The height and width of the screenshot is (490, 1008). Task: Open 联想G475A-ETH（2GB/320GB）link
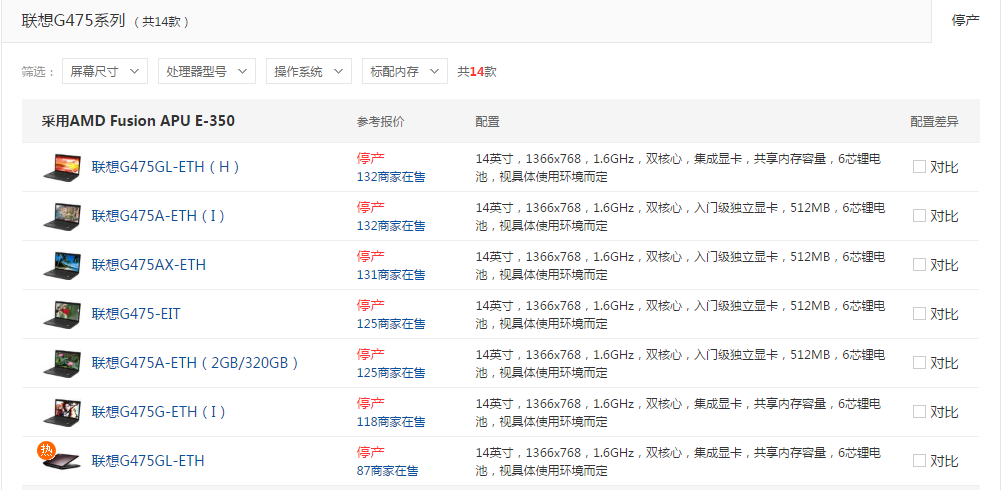coord(195,363)
